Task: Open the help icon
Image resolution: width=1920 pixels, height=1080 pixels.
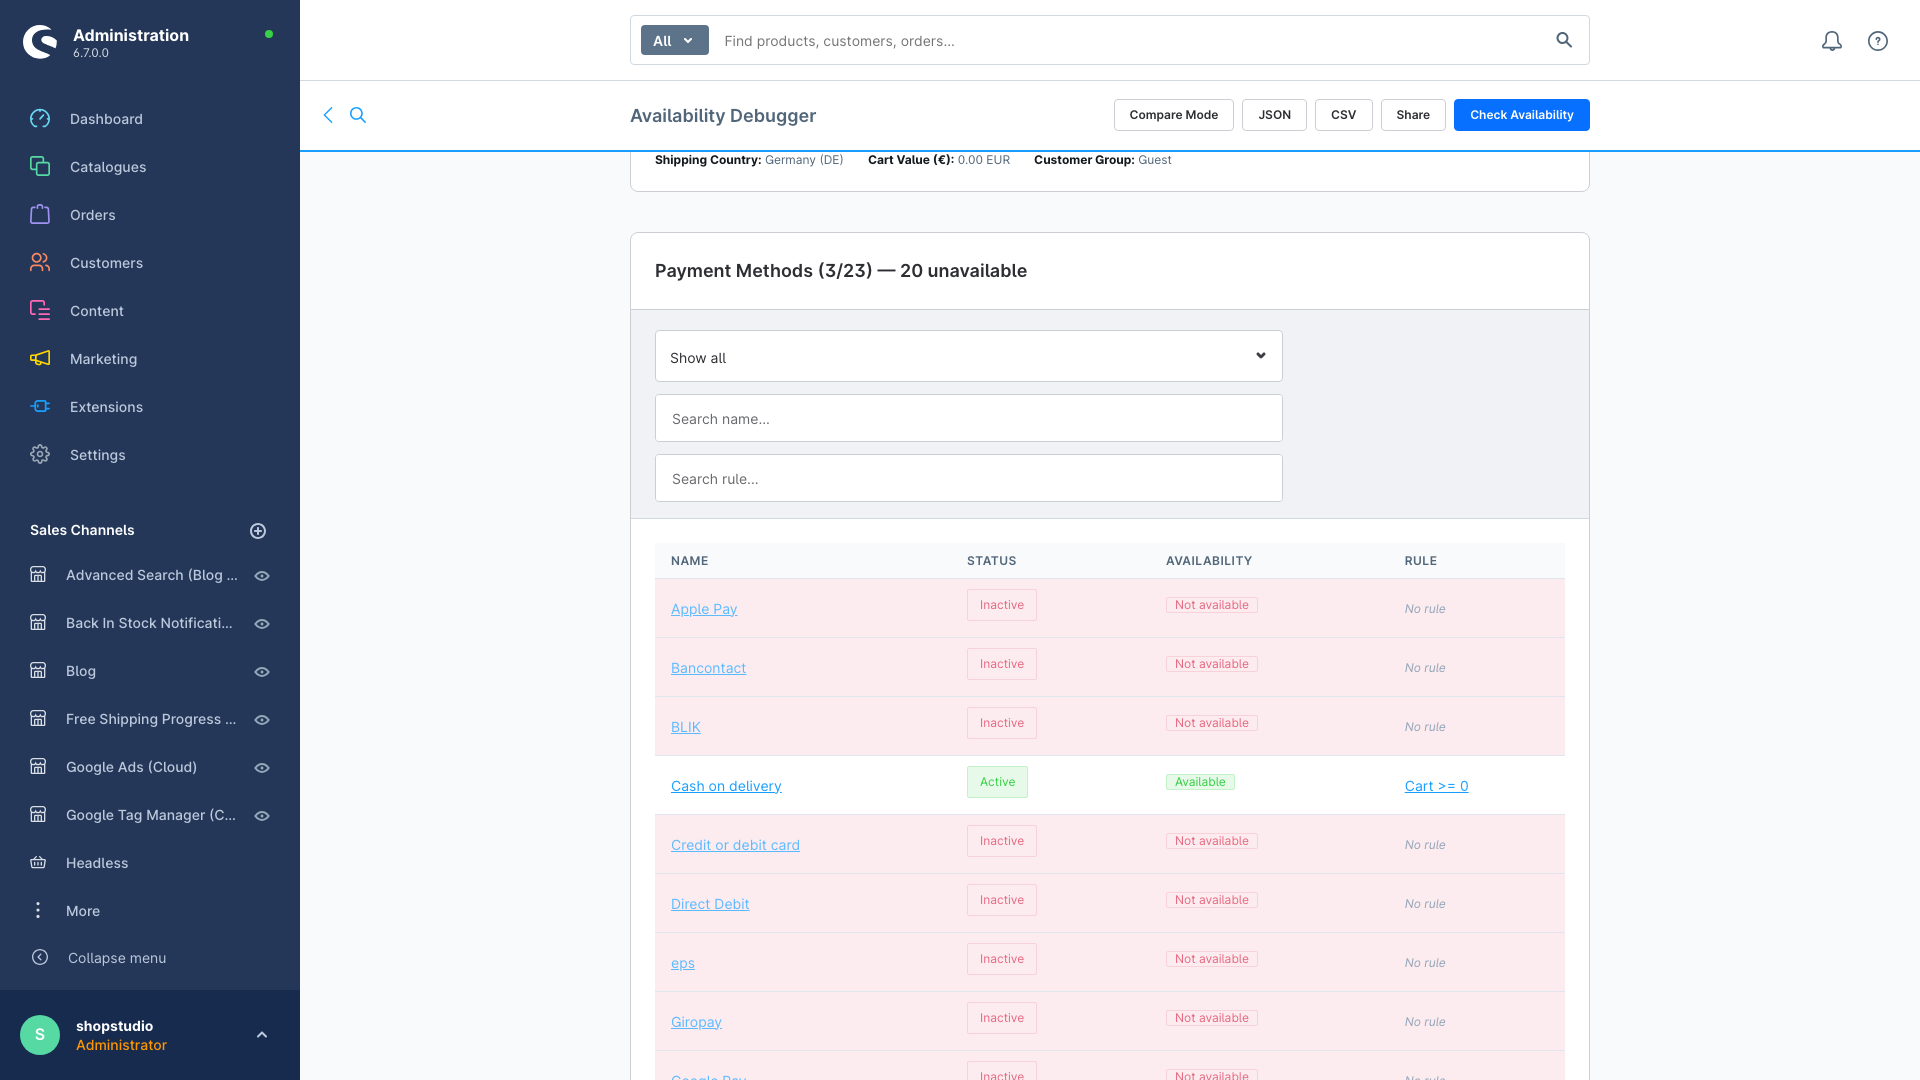Action: point(1878,41)
